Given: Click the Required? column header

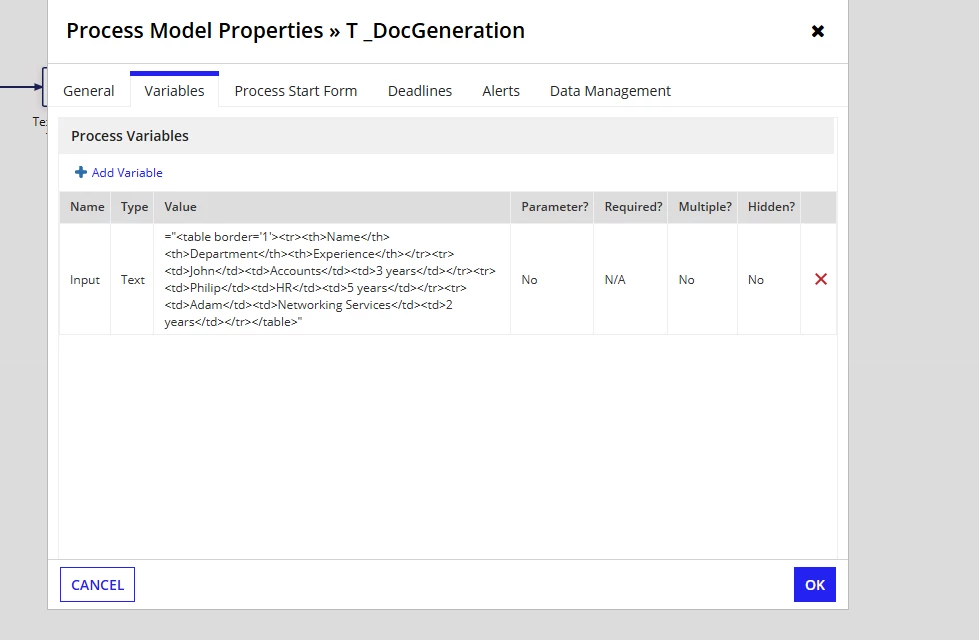Looking at the screenshot, I should tap(633, 207).
